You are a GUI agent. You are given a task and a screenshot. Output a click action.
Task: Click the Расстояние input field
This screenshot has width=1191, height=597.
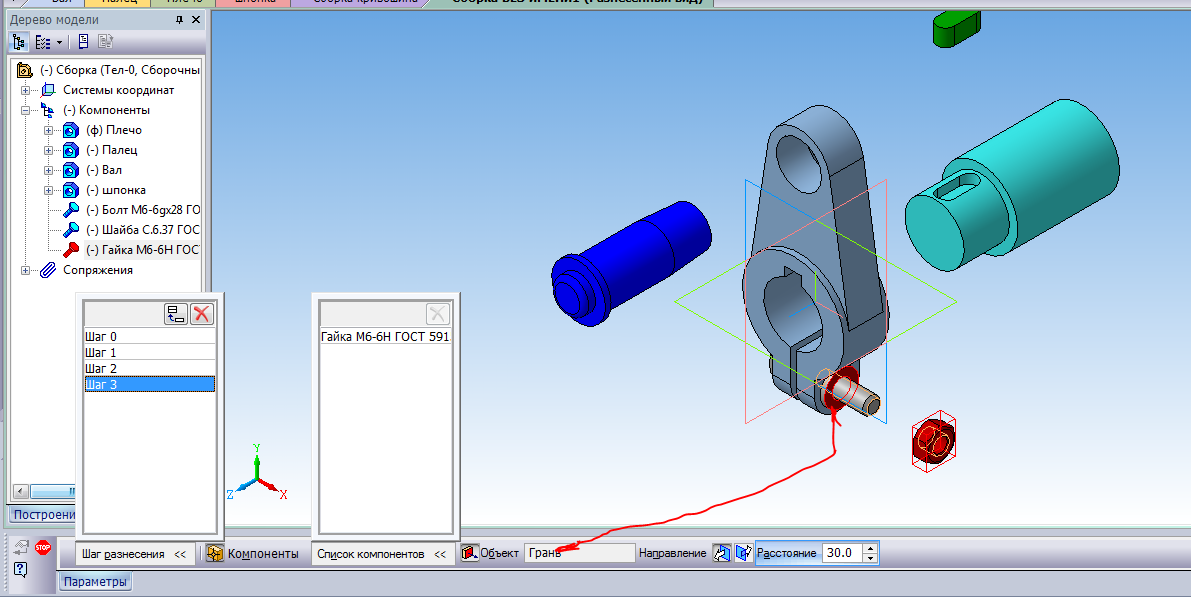842,553
